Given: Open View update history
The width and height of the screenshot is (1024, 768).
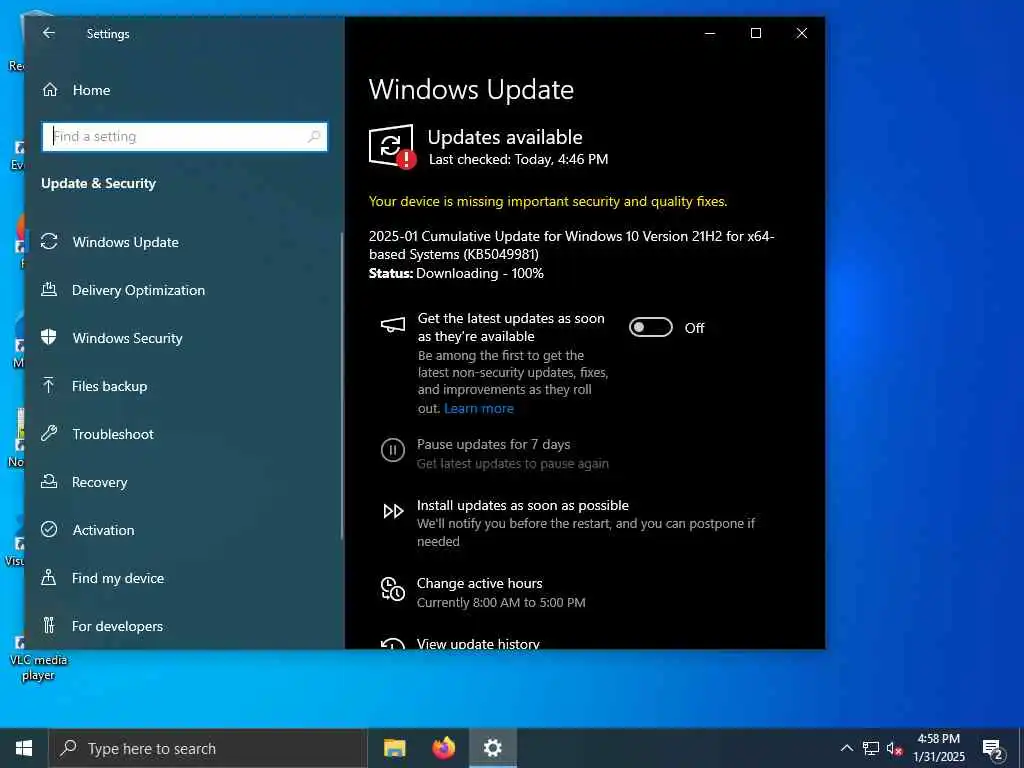Looking at the screenshot, I should 478,644.
